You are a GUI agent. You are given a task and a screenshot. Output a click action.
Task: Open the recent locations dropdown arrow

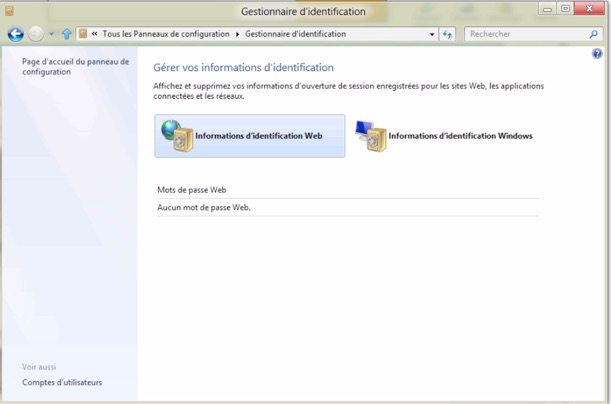(x=51, y=34)
